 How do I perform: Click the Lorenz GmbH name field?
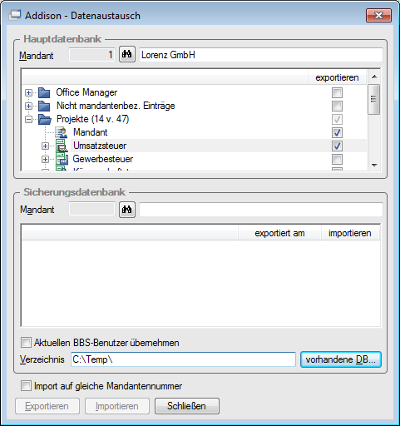(261, 55)
